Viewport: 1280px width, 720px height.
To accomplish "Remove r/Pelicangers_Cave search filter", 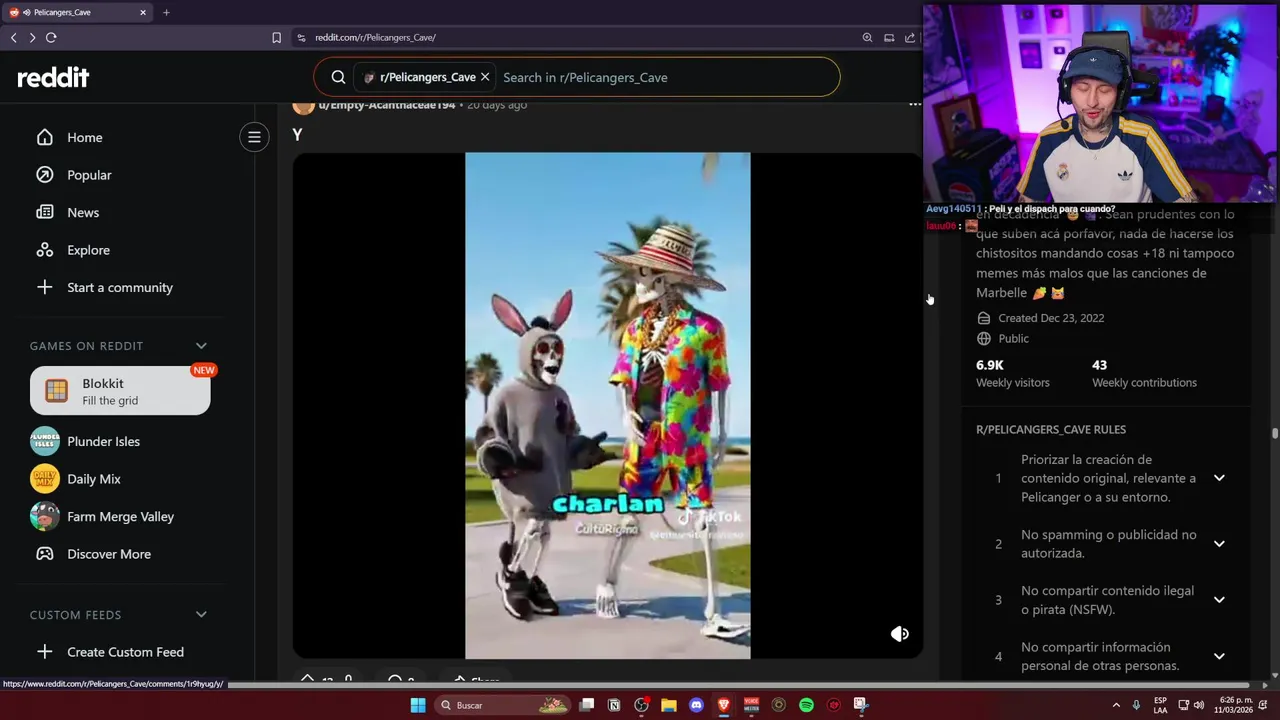I will [485, 77].
